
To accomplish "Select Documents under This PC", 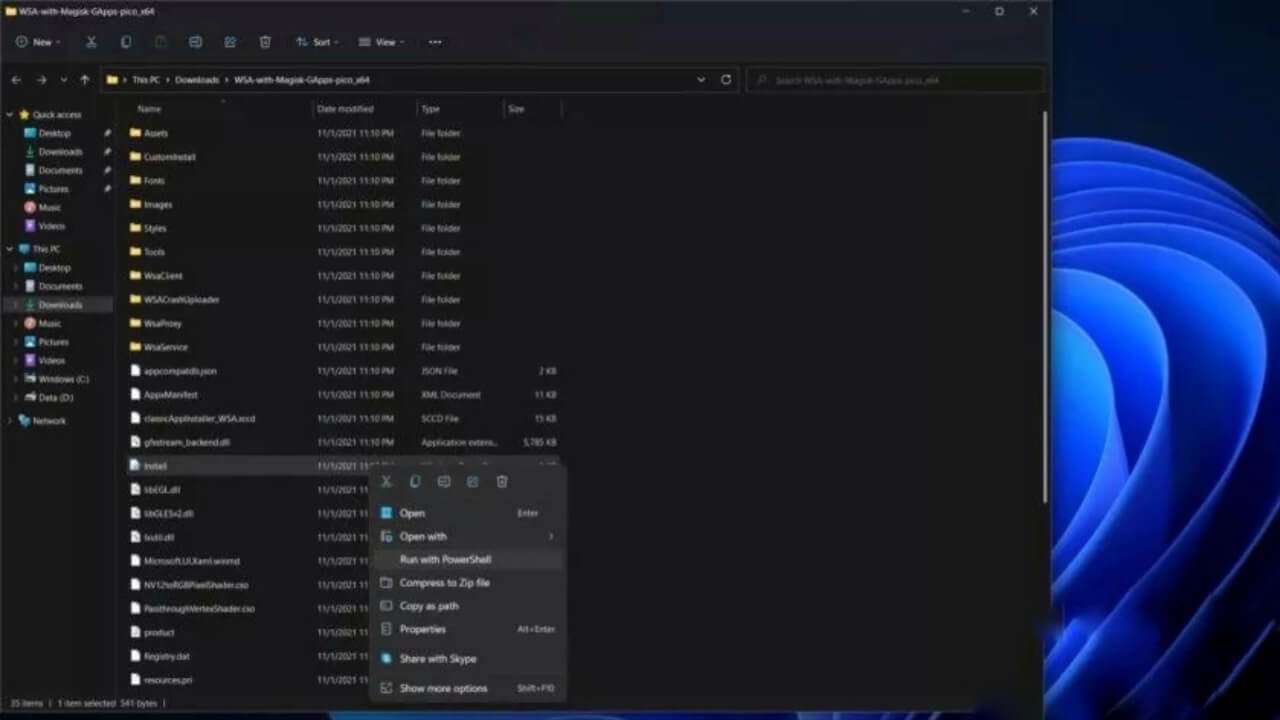I will tap(52, 286).
